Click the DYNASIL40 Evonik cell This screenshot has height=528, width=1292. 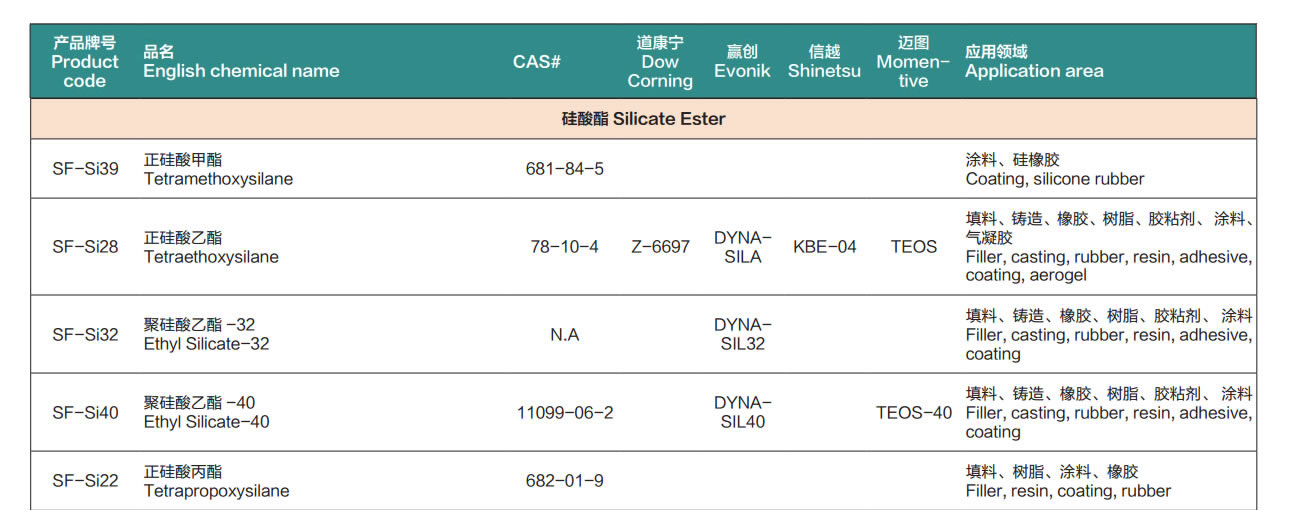pos(742,413)
